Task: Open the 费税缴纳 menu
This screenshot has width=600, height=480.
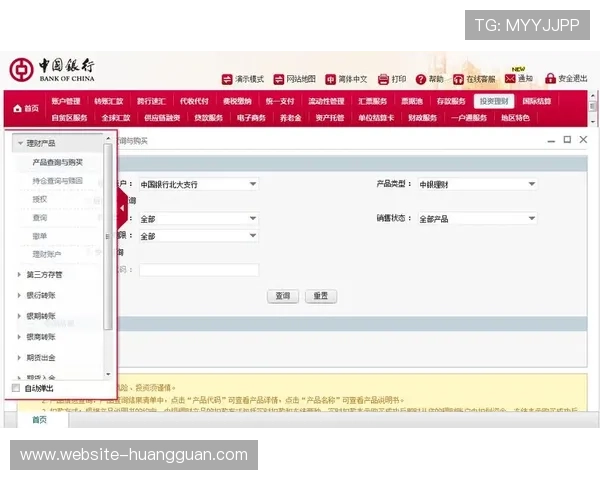Action: coord(237,101)
